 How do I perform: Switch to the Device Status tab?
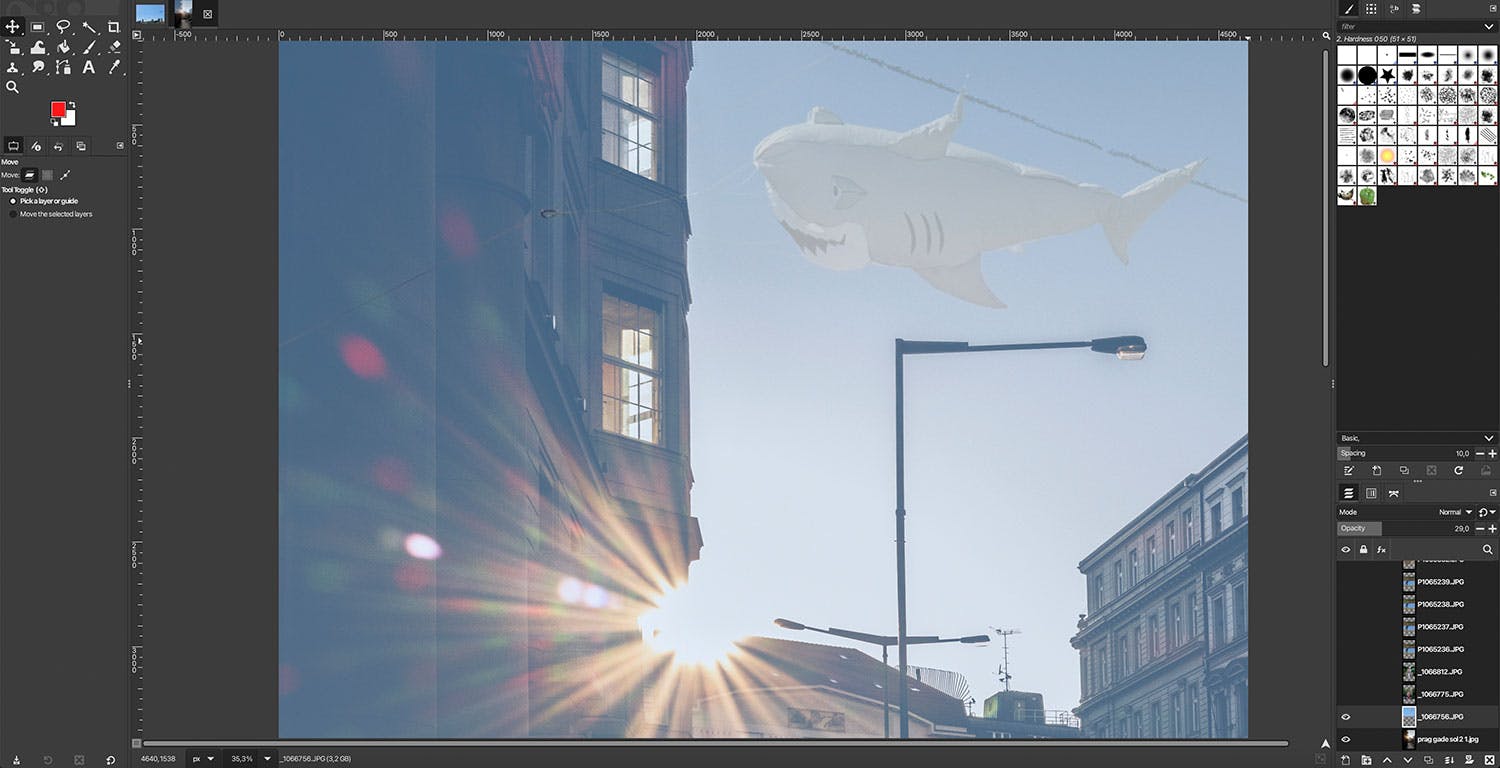tap(36, 146)
